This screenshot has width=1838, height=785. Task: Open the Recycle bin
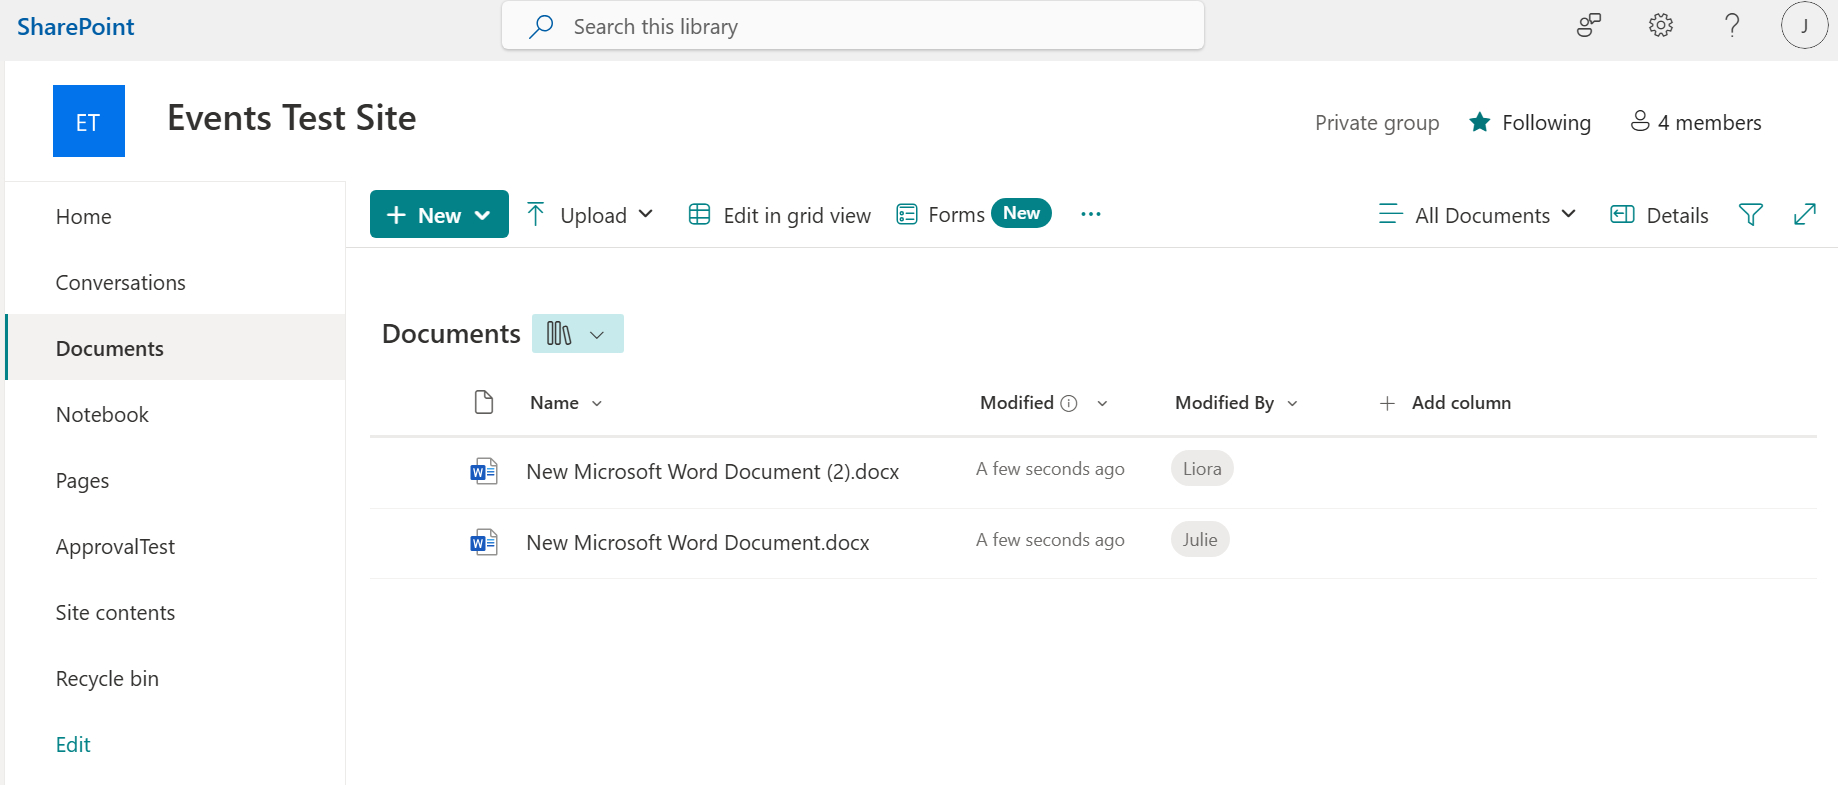(108, 679)
